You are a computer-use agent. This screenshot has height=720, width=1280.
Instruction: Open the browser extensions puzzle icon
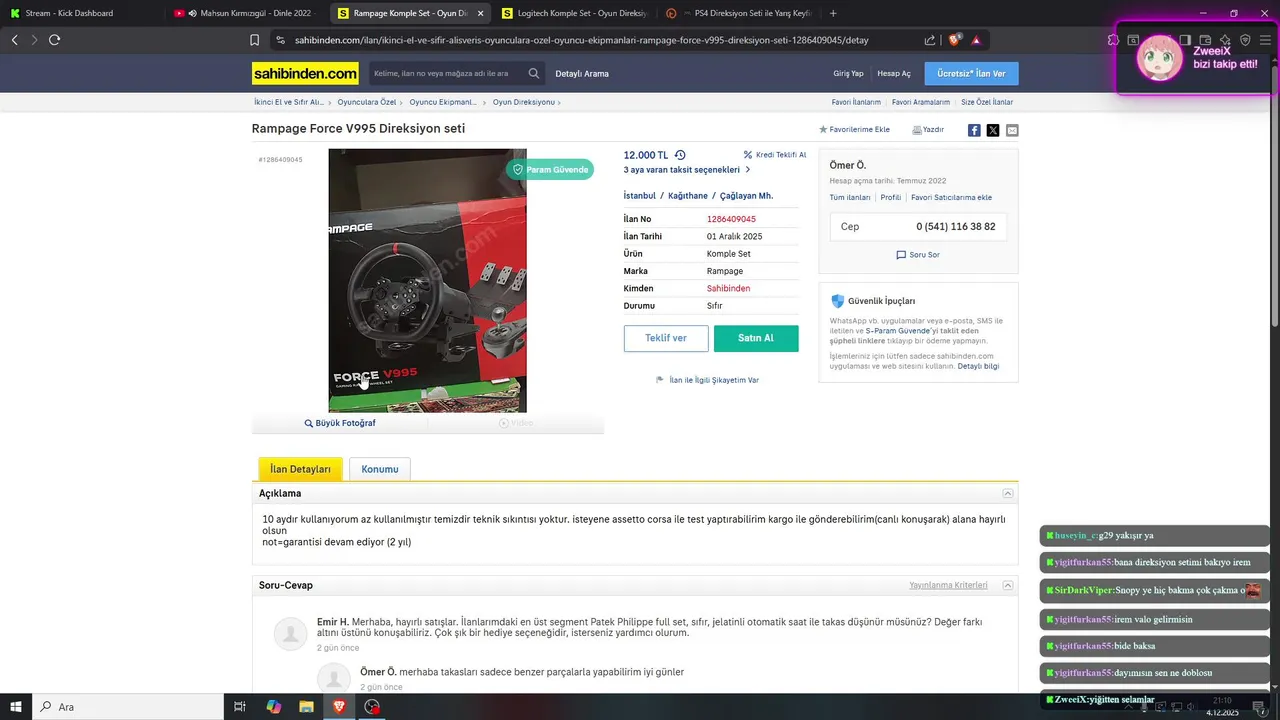[1113, 40]
